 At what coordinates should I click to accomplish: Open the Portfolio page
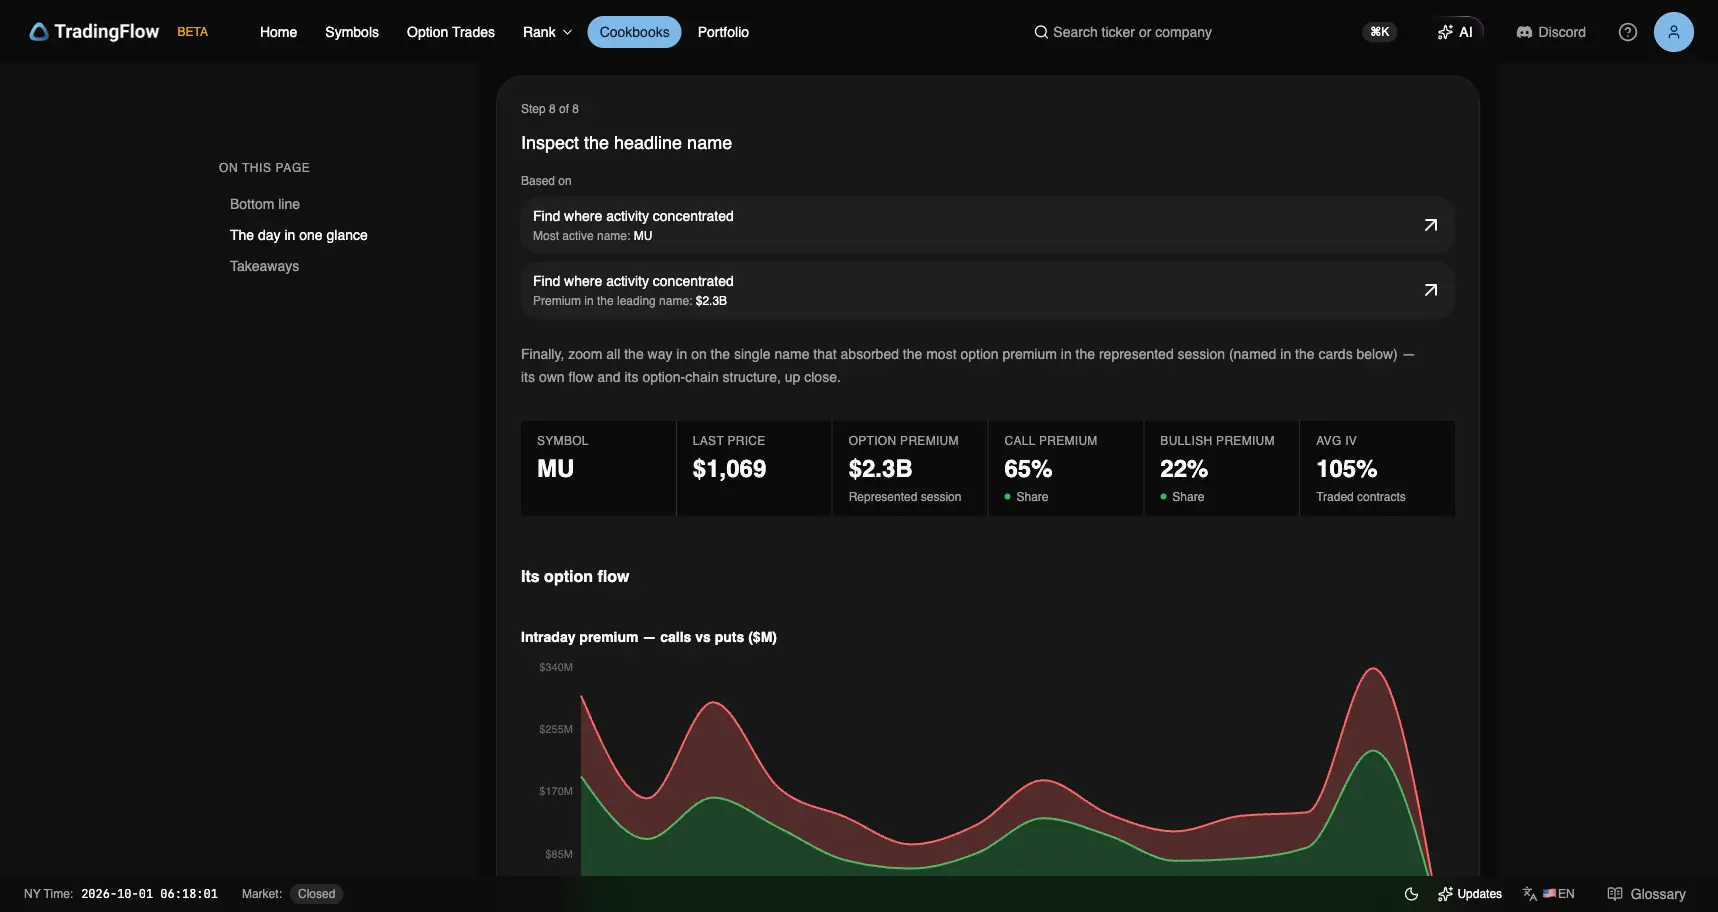pyautogui.click(x=723, y=32)
